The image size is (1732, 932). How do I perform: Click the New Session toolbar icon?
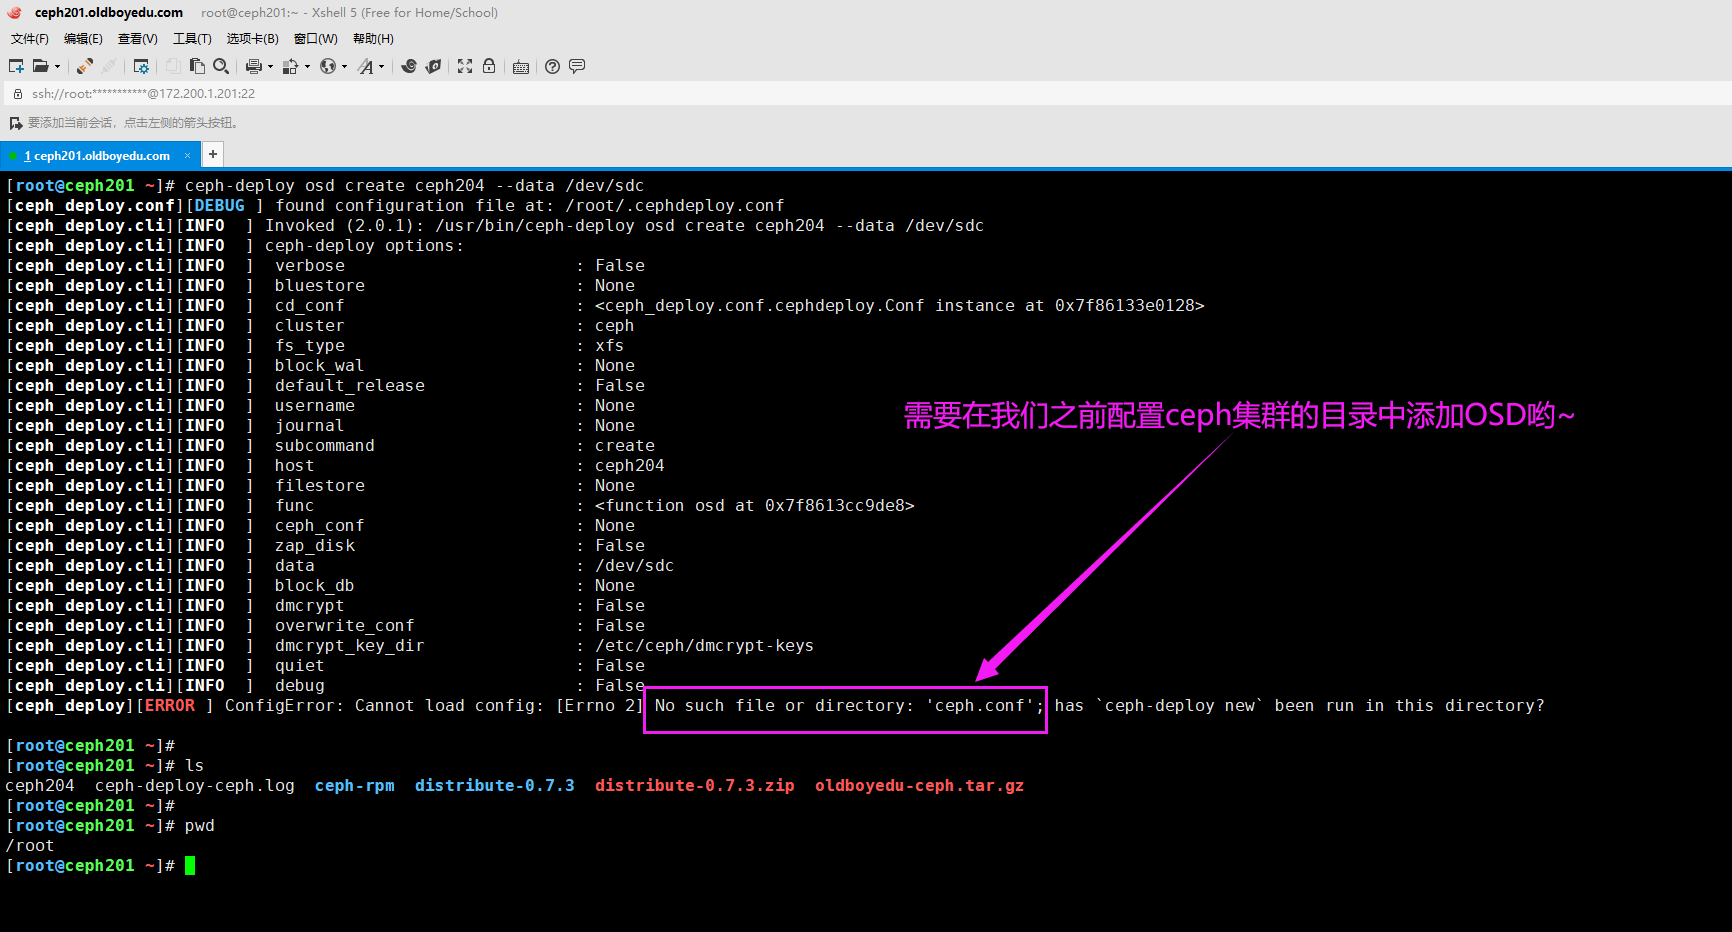pos(16,66)
